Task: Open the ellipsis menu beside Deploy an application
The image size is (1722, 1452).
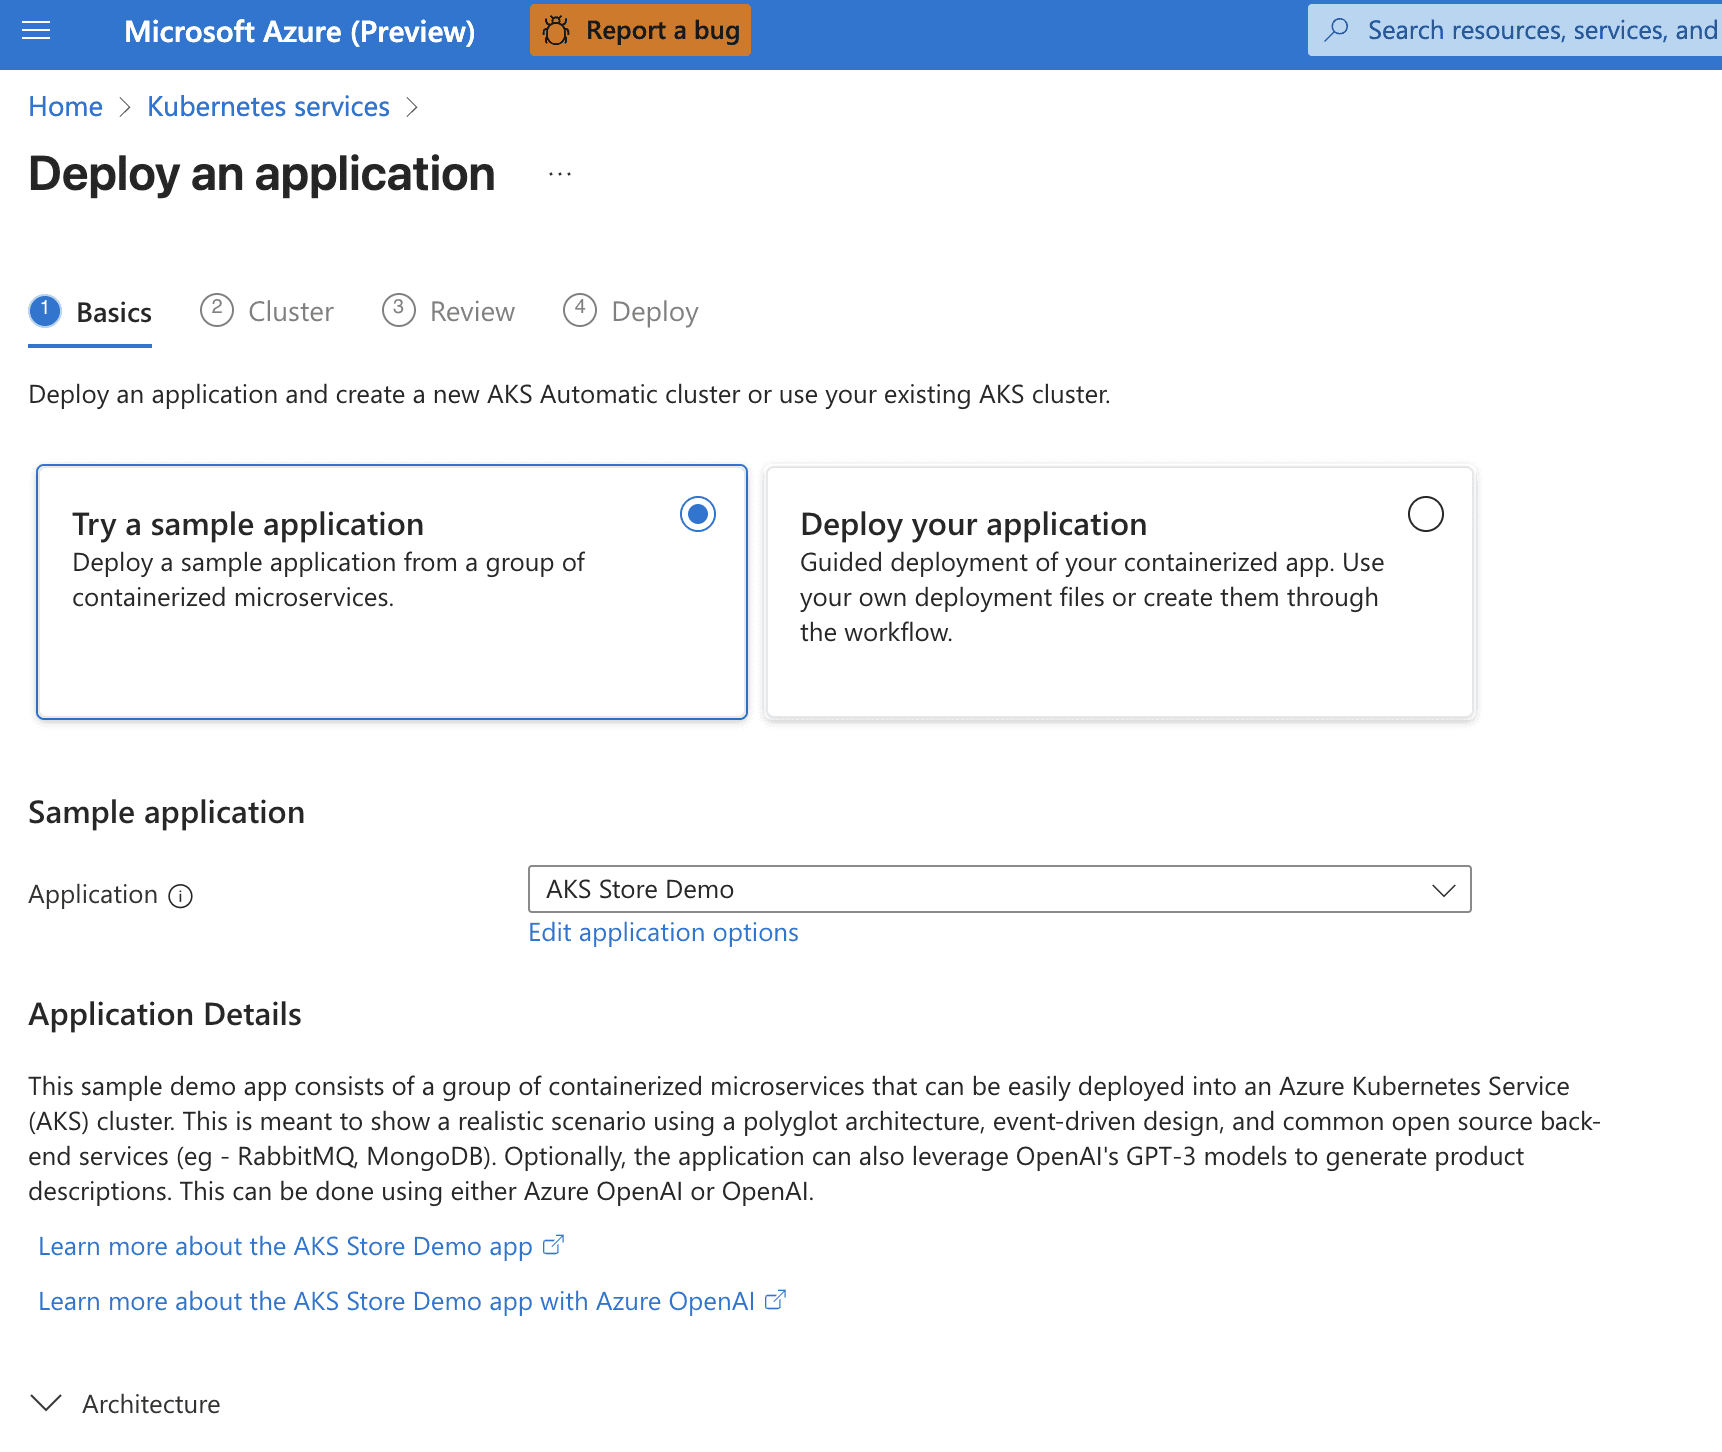Action: (560, 174)
